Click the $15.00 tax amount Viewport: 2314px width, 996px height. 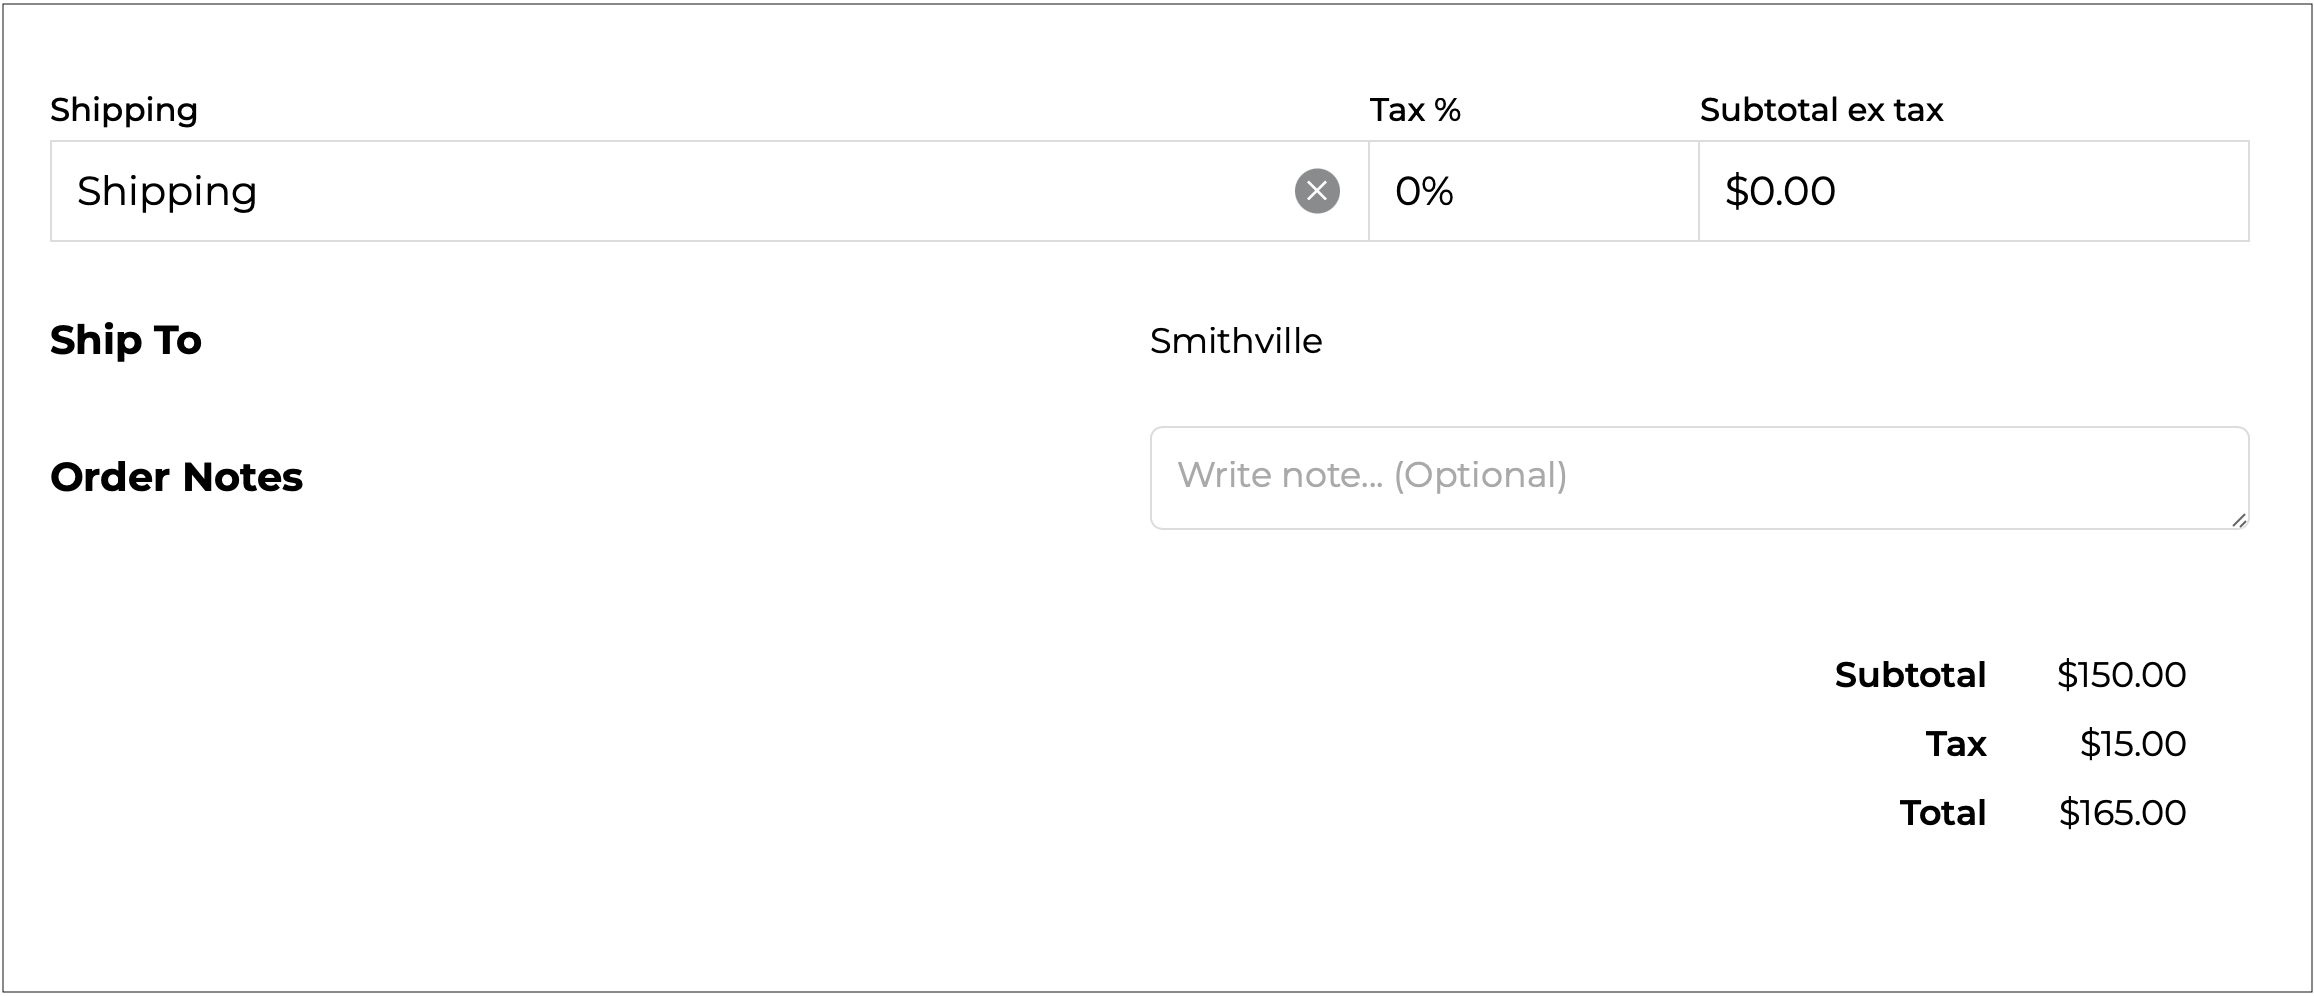2132,744
